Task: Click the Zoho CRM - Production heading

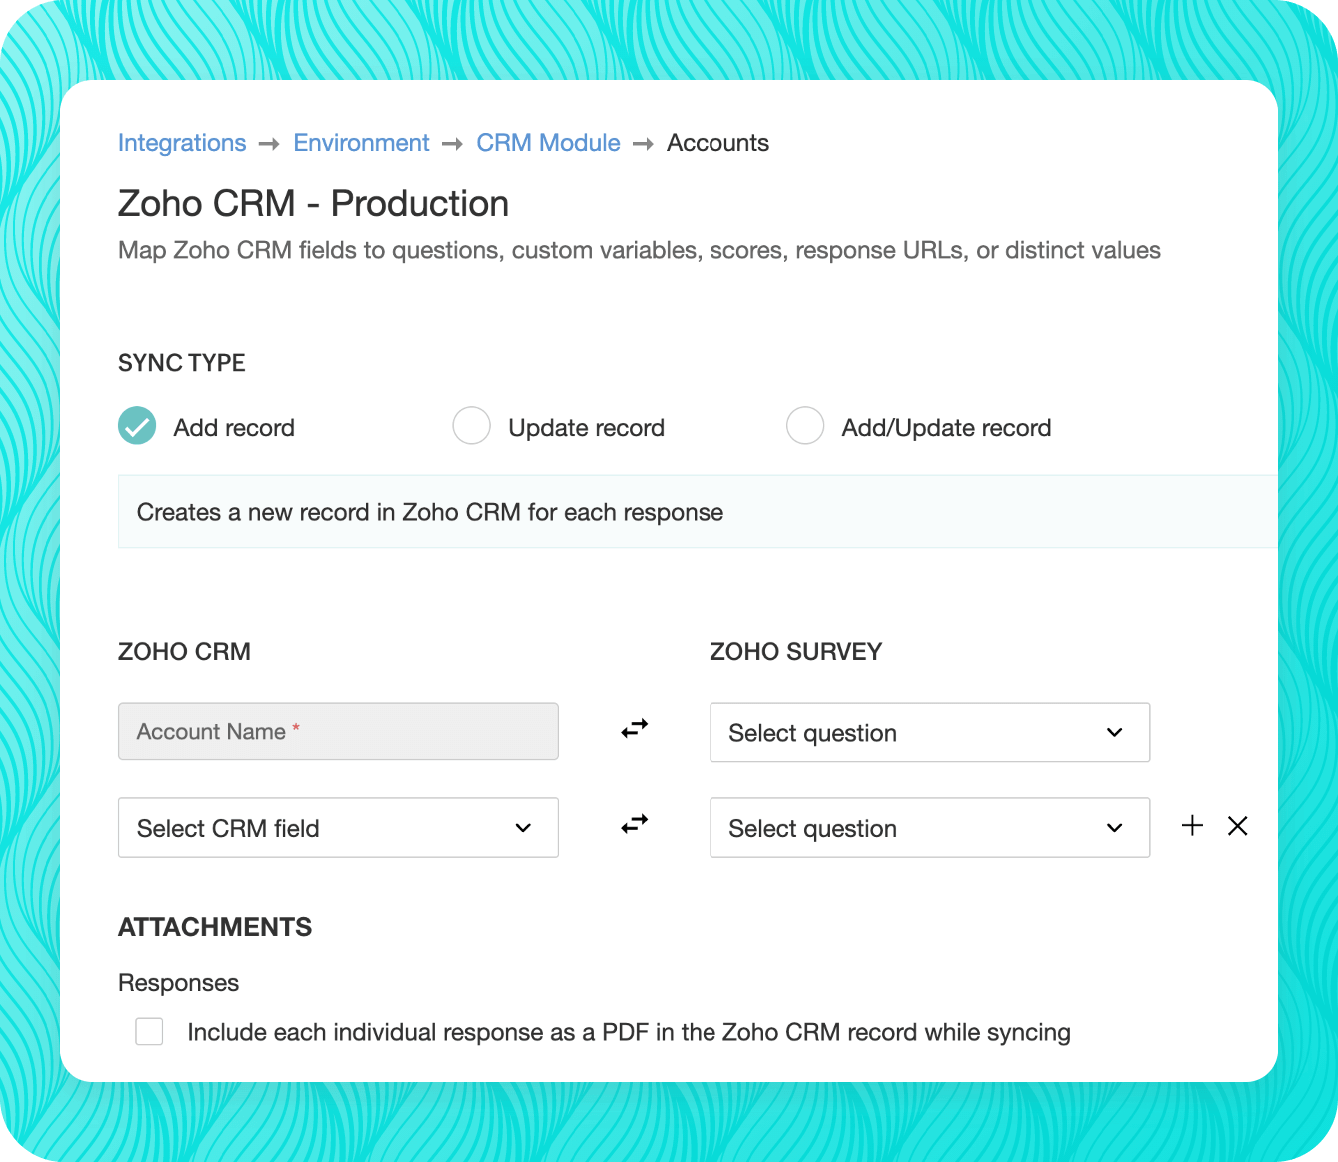Action: [x=313, y=203]
